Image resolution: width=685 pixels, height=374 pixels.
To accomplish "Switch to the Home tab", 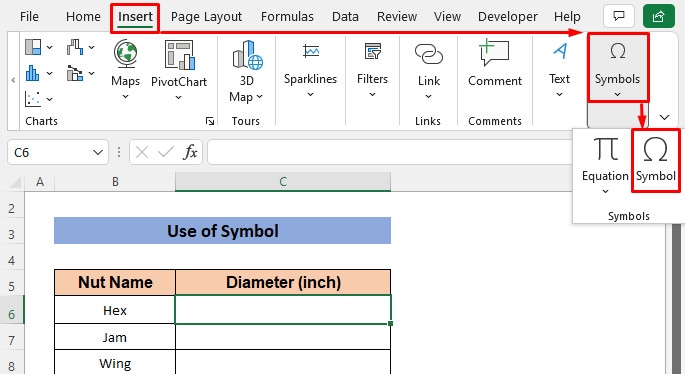I will (x=83, y=17).
